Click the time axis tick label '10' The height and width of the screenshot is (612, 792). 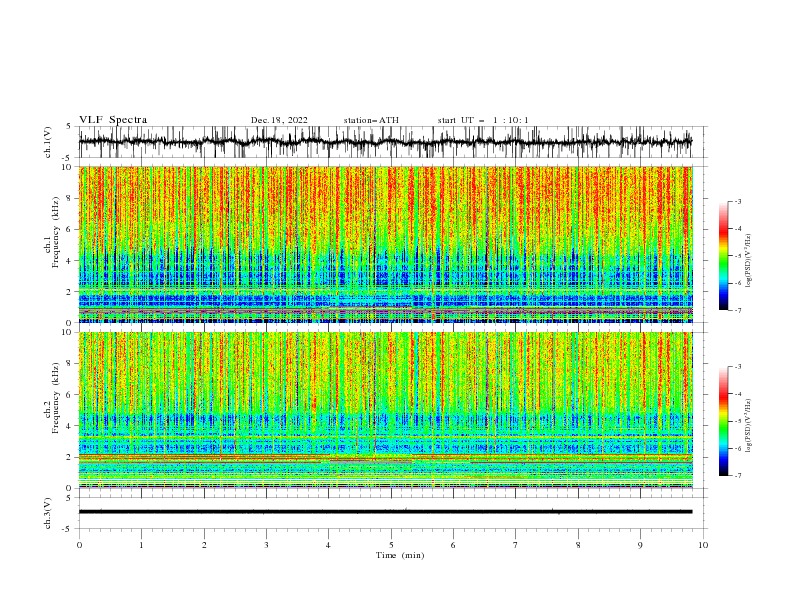703,545
